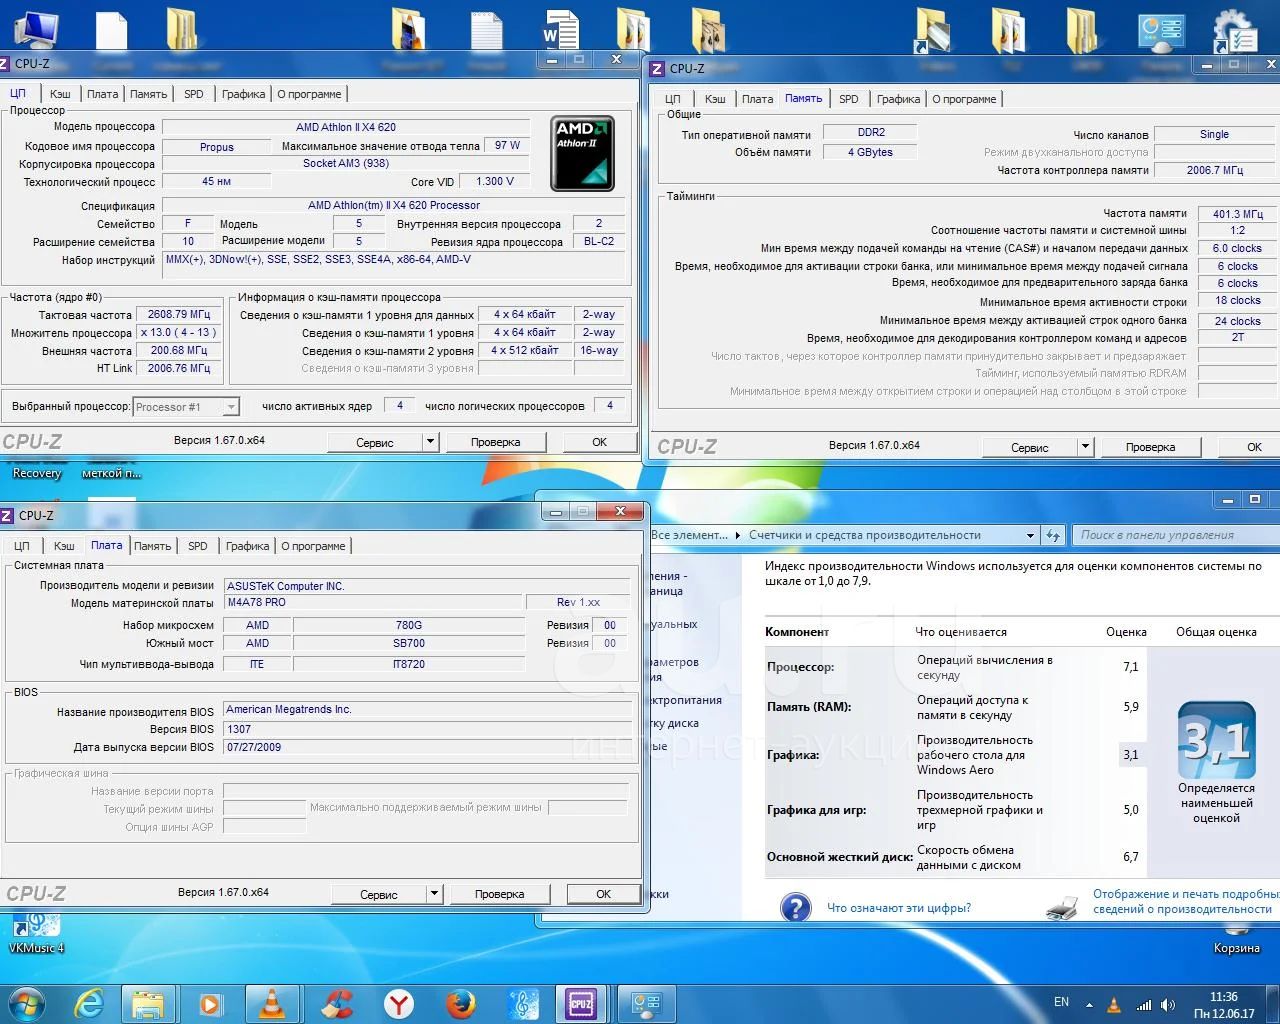Viewport: 1280px width, 1024px height.
Task: Open Сервис dropdown arrow in Память window
Action: click(1085, 447)
